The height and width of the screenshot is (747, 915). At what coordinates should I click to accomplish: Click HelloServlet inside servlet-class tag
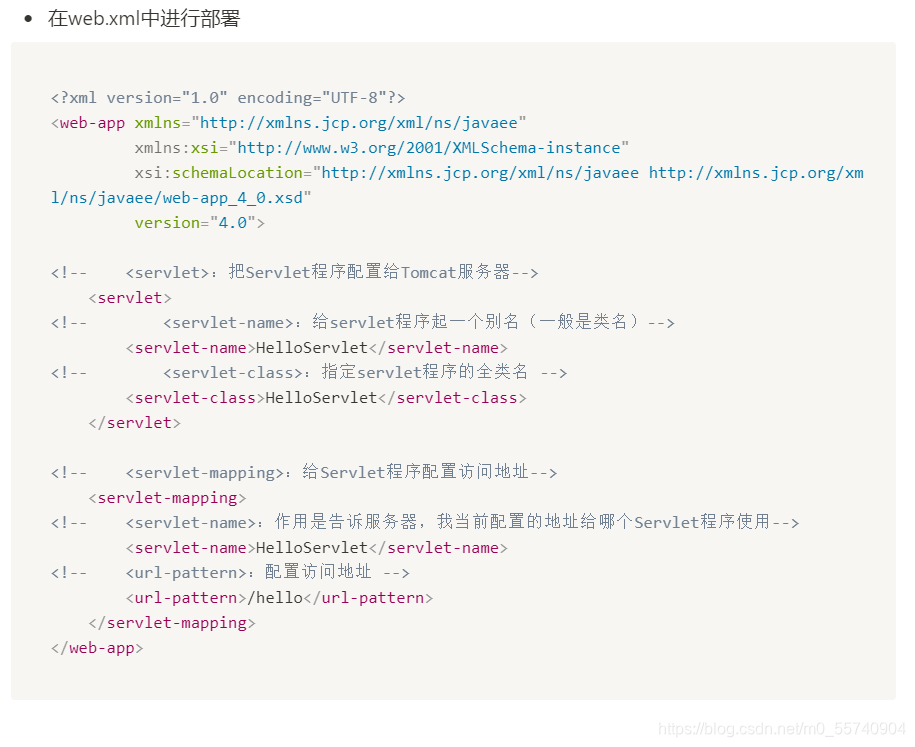coord(321,398)
